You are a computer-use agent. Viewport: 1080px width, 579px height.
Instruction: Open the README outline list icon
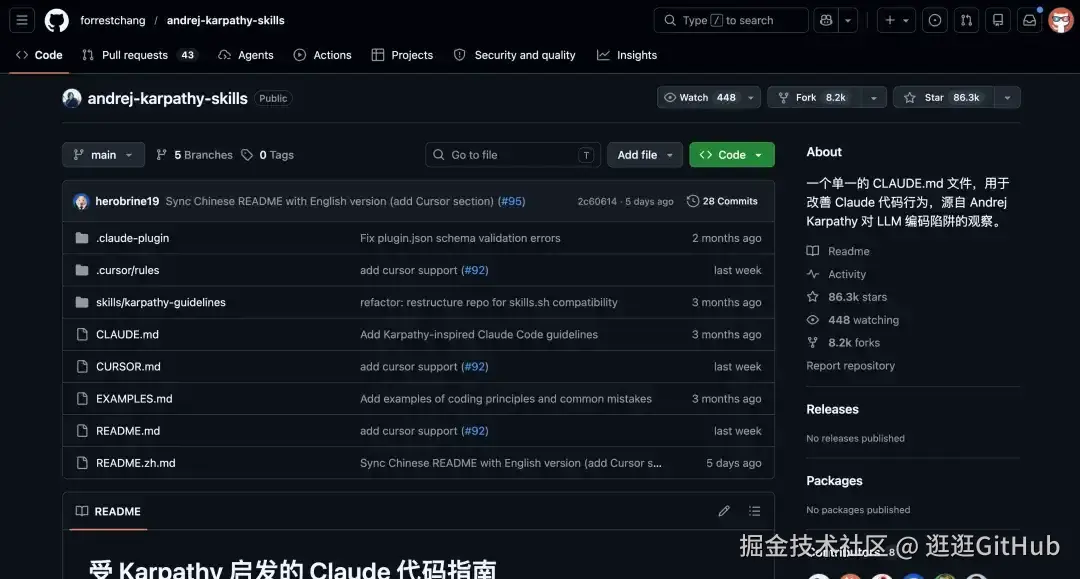pos(754,511)
